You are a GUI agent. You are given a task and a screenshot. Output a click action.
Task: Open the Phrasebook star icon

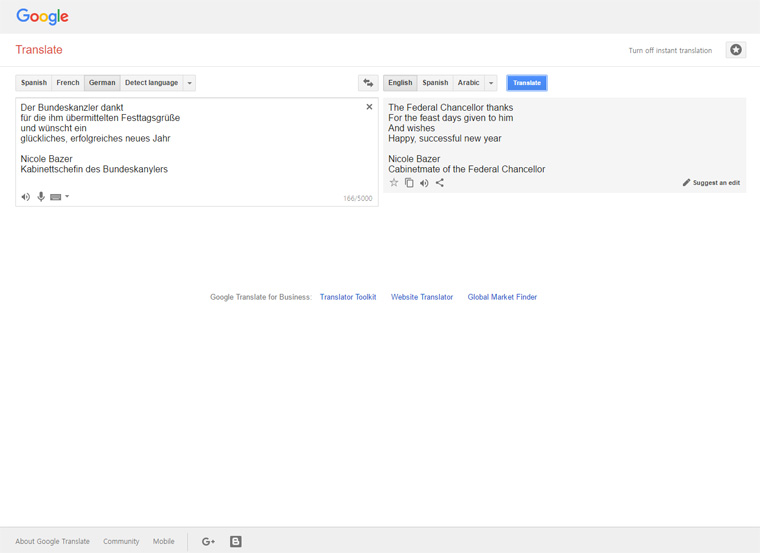coord(735,50)
